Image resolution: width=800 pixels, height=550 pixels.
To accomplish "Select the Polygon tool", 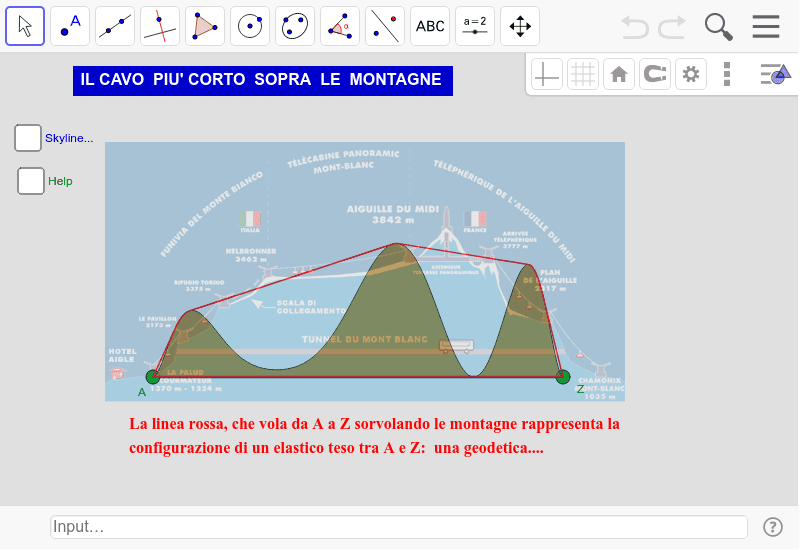I will pyautogui.click(x=205, y=26).
